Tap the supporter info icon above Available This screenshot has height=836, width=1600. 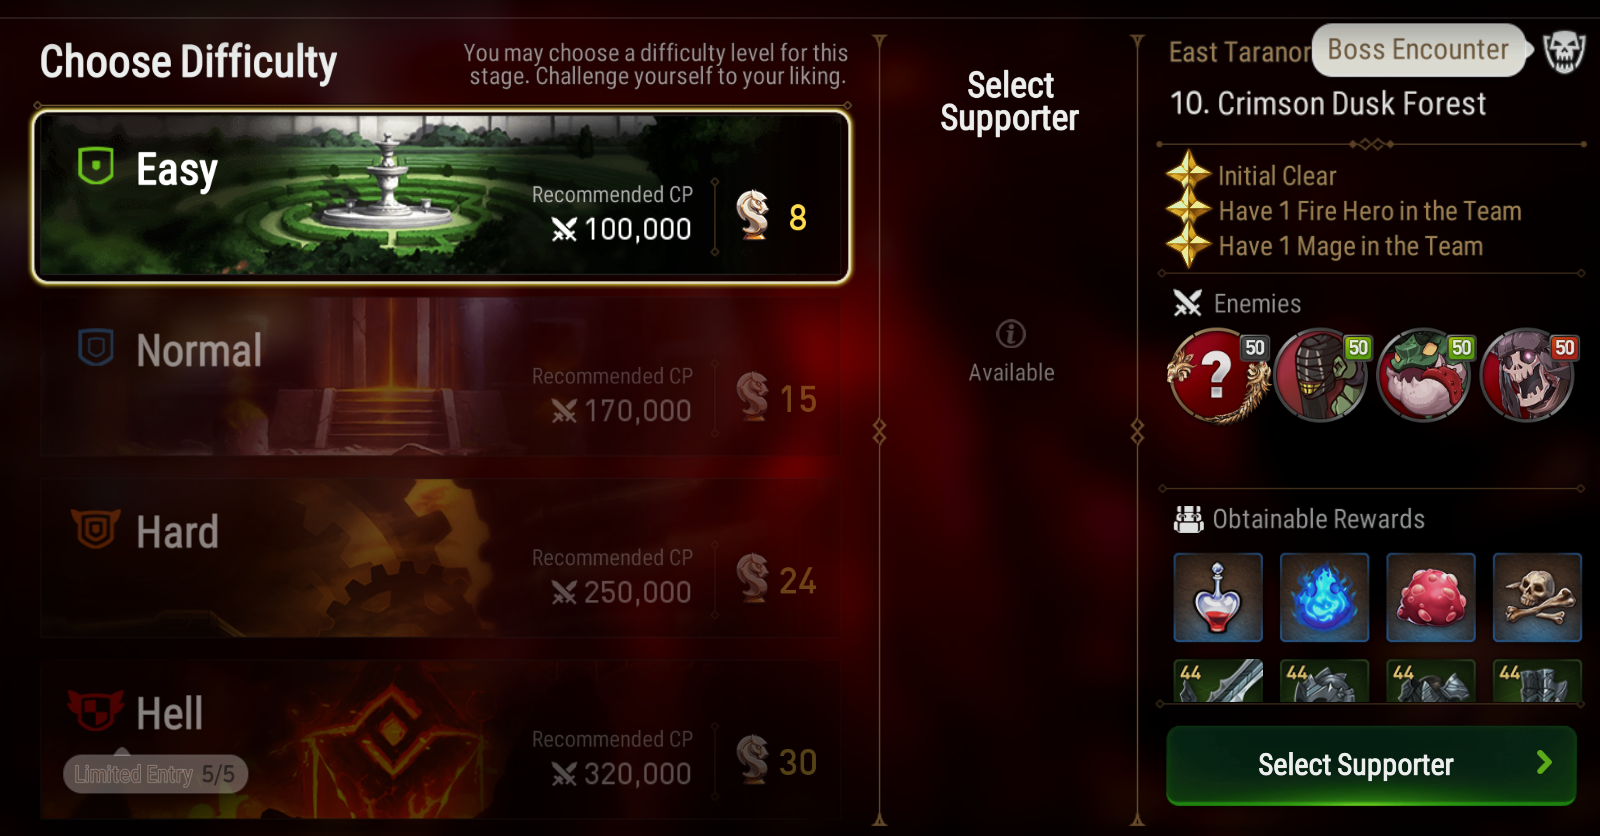(x=1011, y=334)
